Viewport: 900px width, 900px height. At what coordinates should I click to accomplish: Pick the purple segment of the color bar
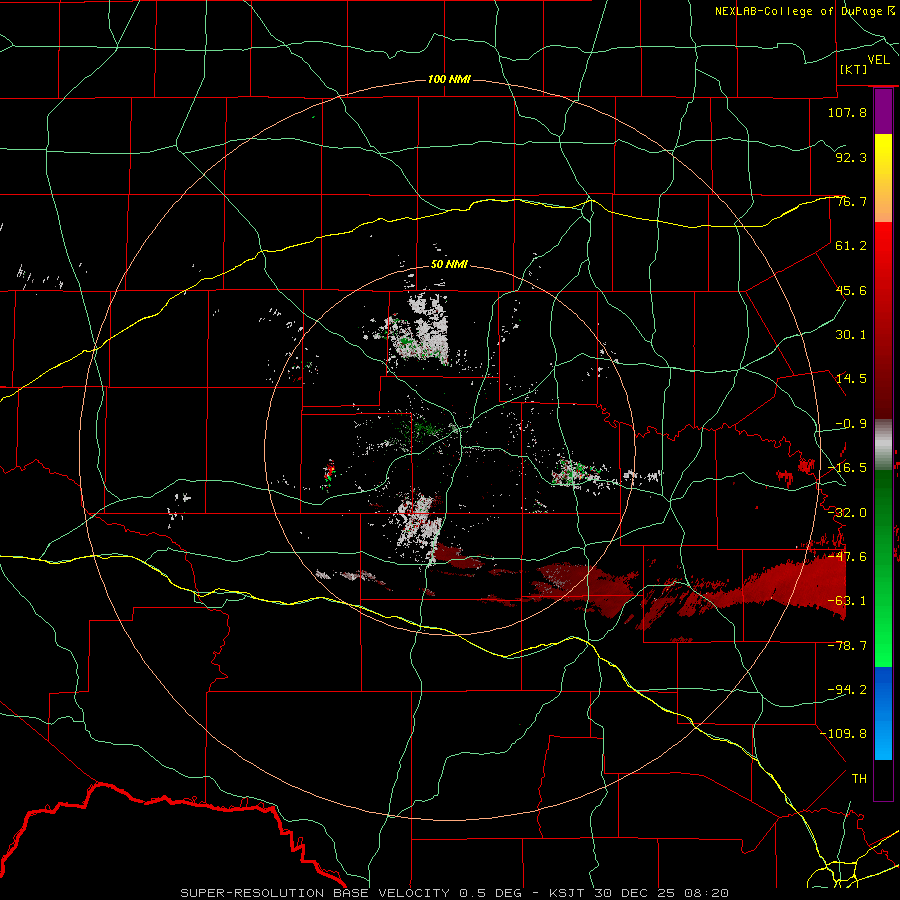click(x=883, y=112)
